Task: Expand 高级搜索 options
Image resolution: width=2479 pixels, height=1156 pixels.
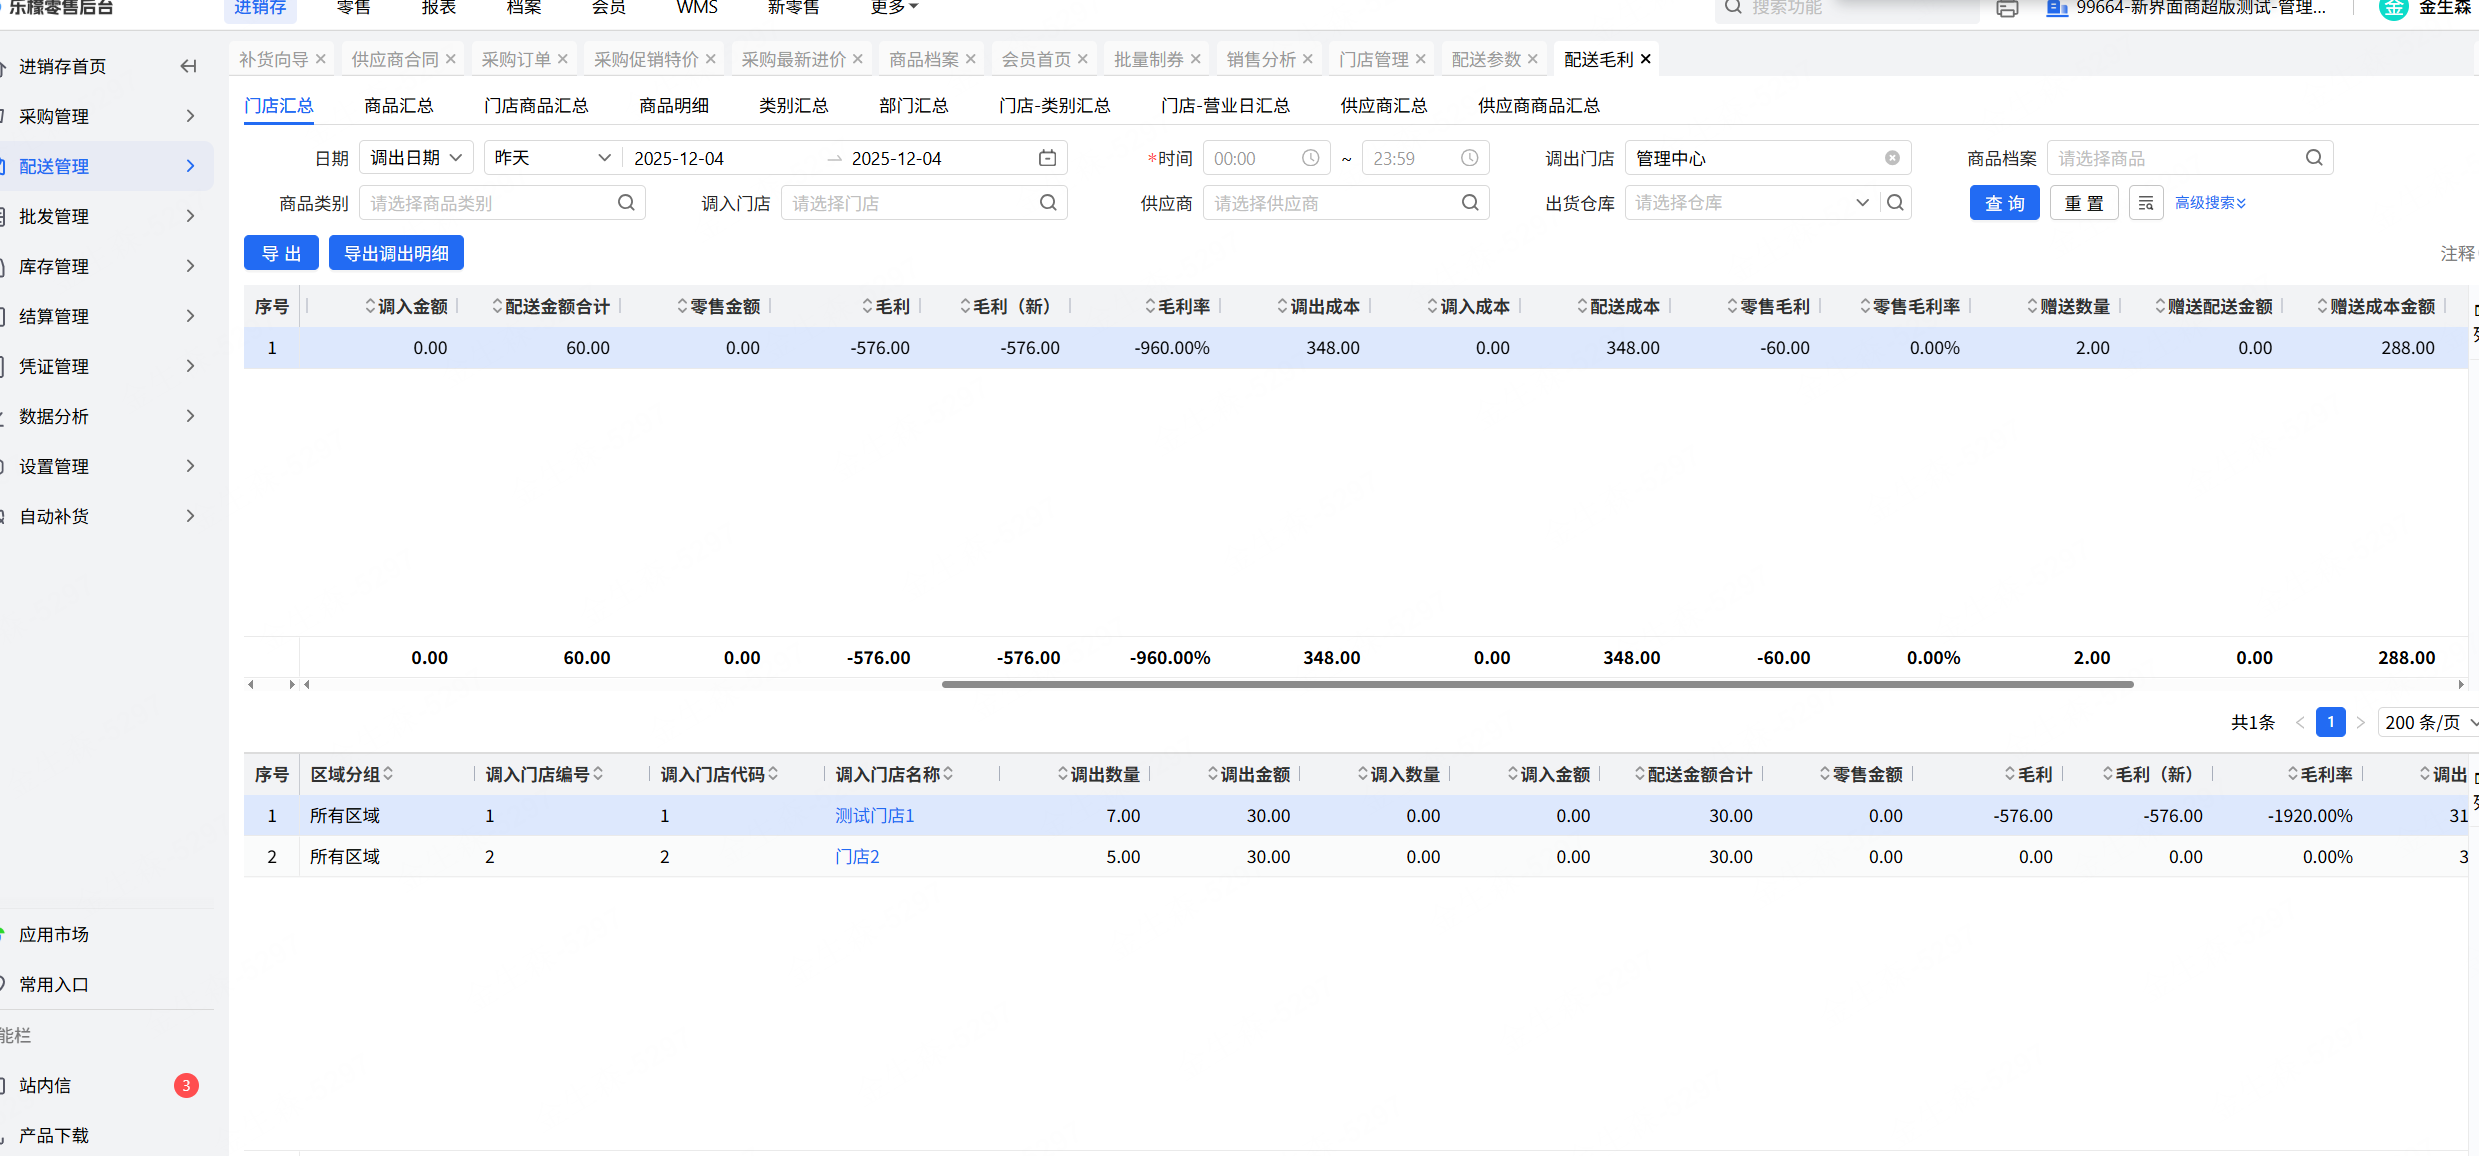Action: coord(2210,203)
